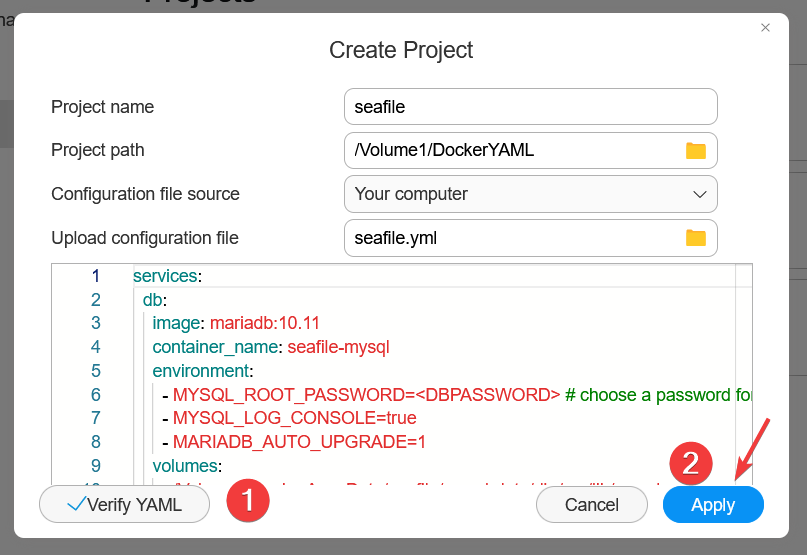The height and width of the screenshot is (555, 807).
Task: Click the db: line in the editor
Action: [x=154, y=299]
